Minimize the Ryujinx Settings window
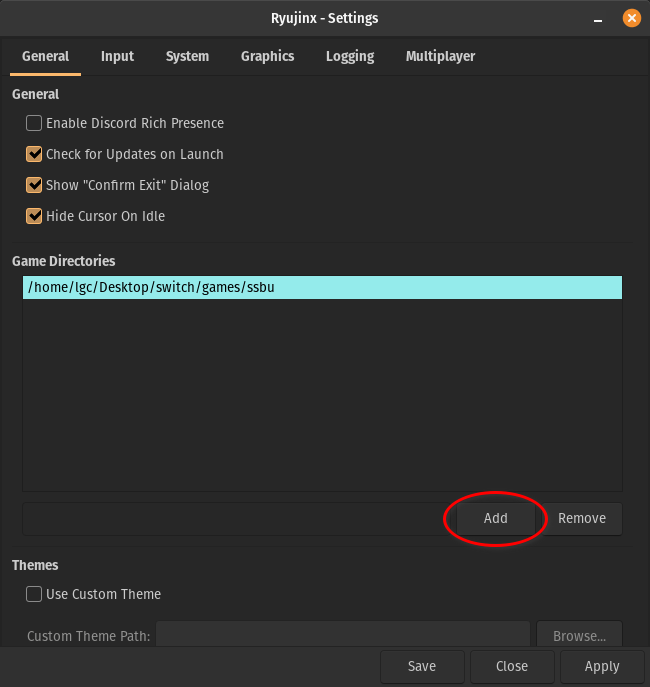 598,19
